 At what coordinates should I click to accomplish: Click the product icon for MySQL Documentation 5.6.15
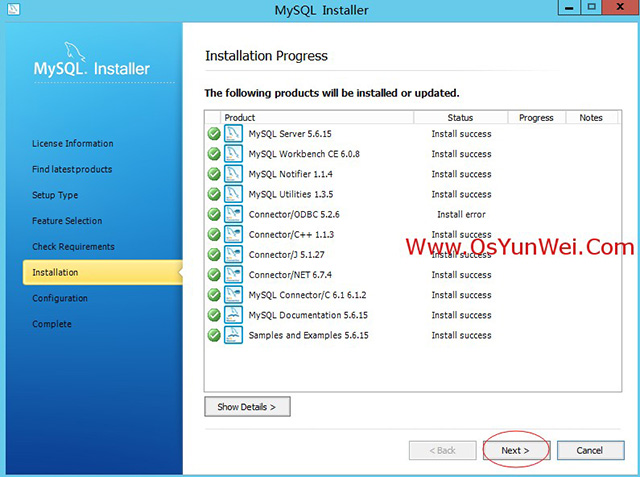[x=233, y=315]
